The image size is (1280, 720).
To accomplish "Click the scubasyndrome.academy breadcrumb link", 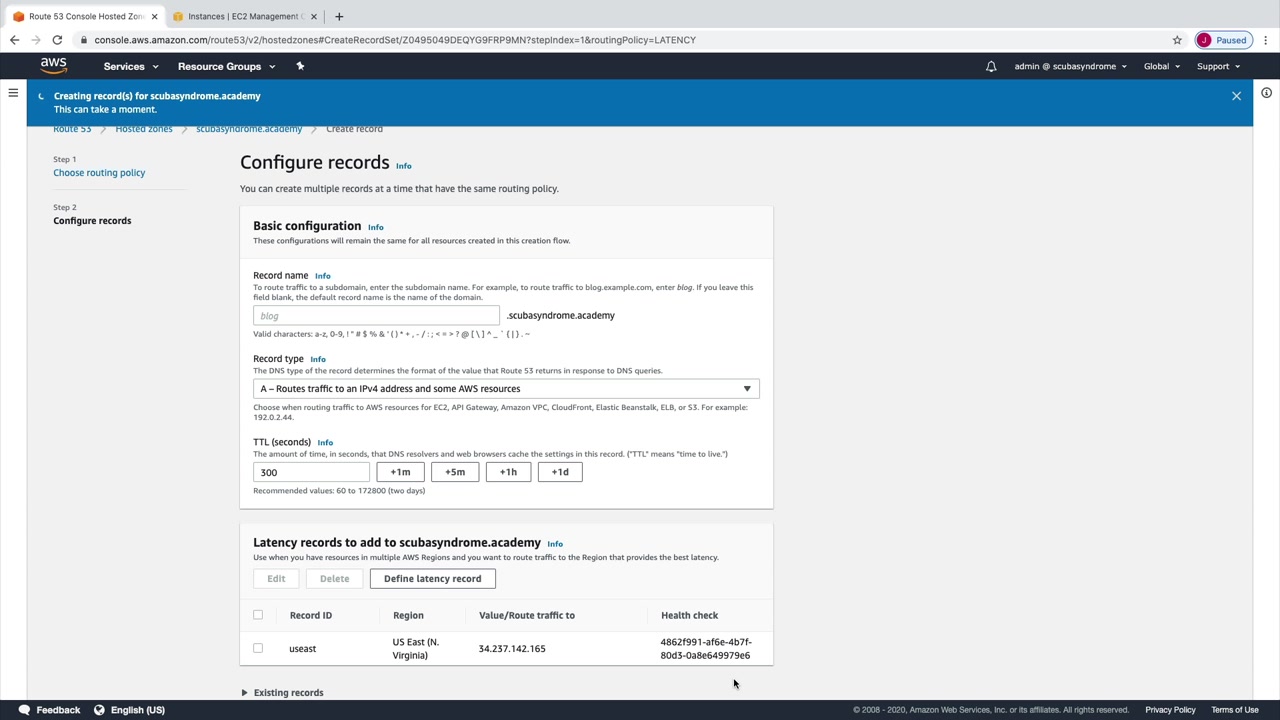I will tap(249, 129).
